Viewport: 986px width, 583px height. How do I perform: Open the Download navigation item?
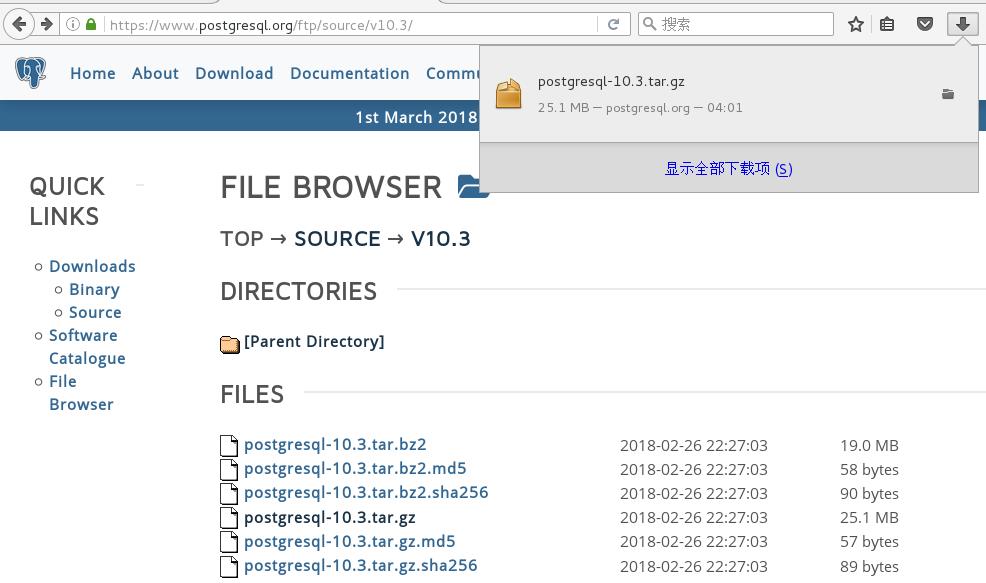click(x=234, y=74)
